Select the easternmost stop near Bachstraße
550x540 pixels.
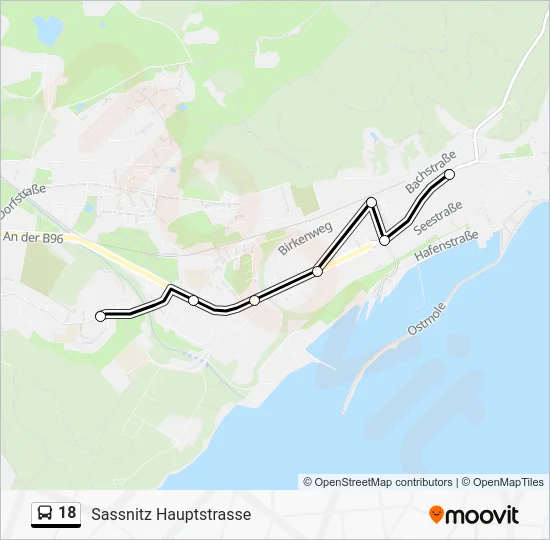pyautogui.click(x=449, y=174)
